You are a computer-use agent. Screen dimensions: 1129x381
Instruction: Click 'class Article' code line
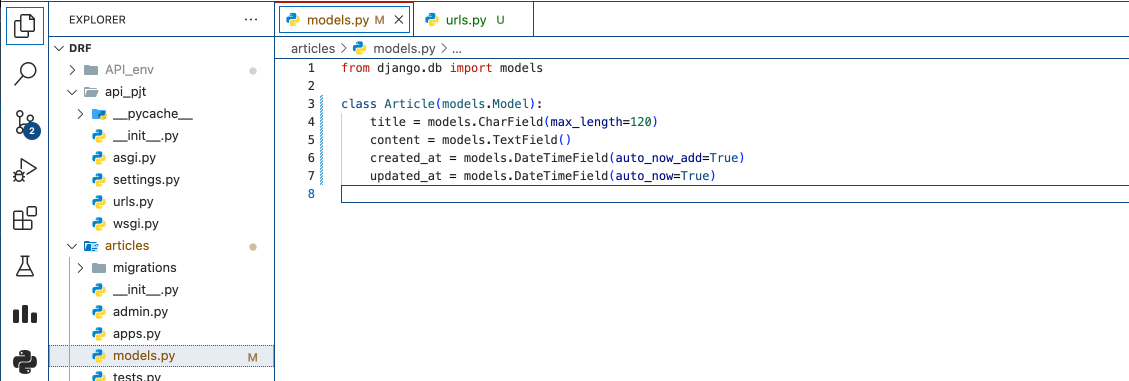[442, 104]
